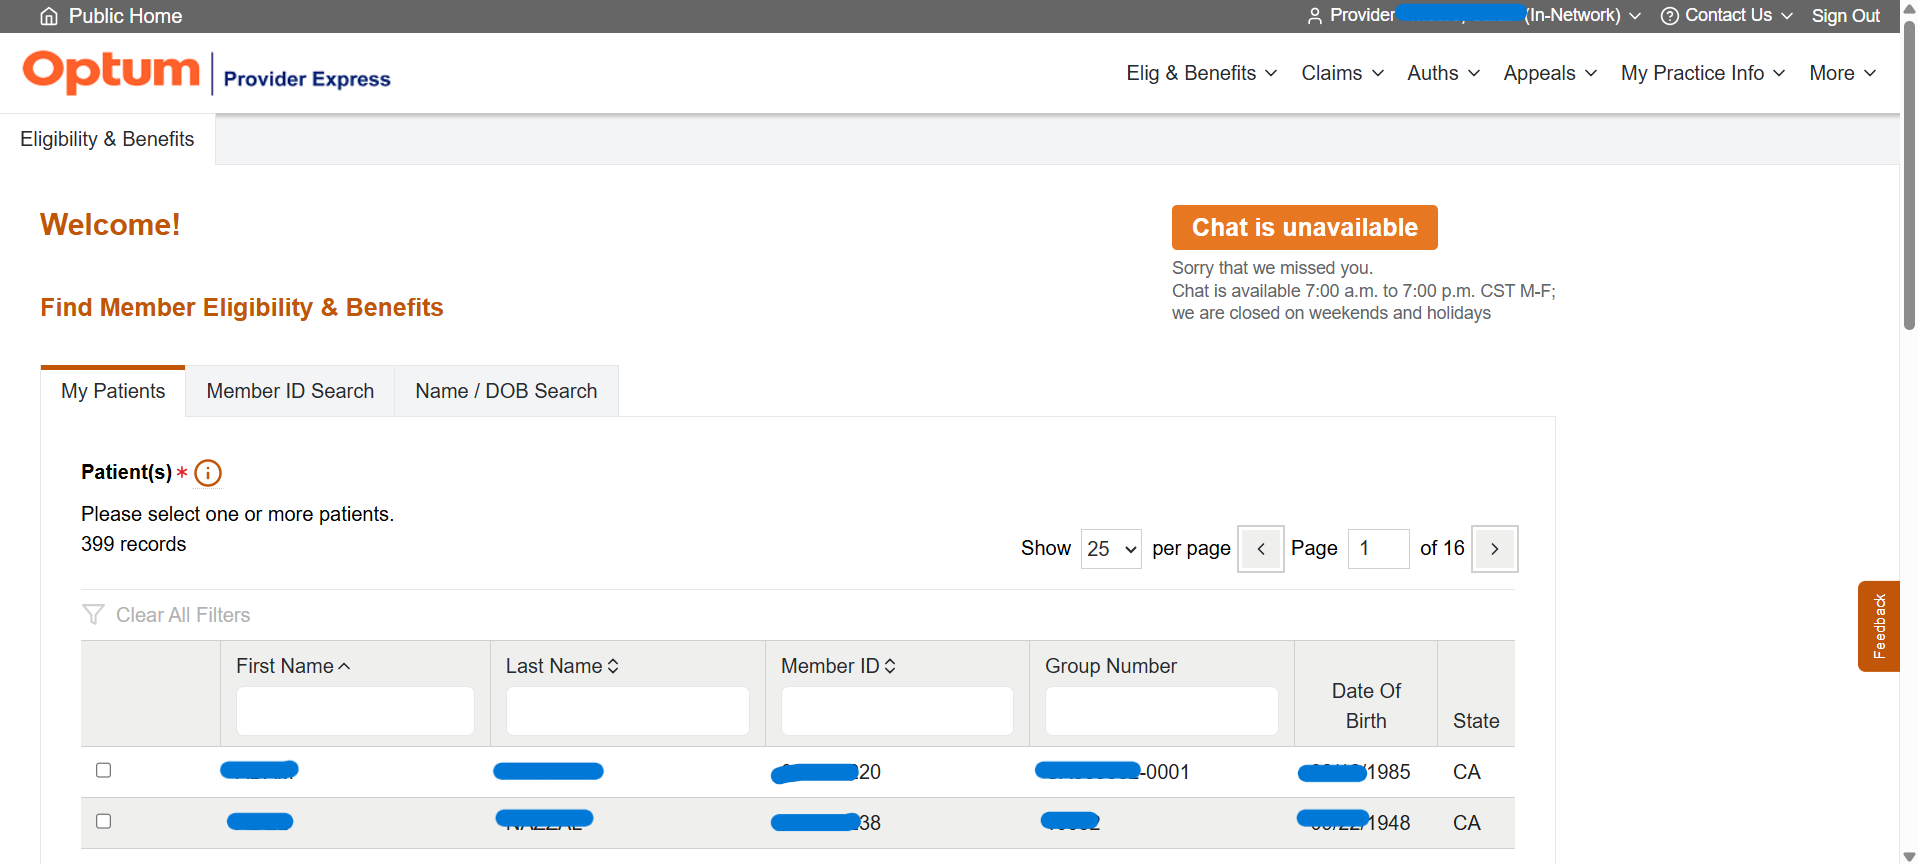Image resolution: width=1918 pixels, height=864 pixels.
Task: Click the Public Home link
Action: pos(125,16)
